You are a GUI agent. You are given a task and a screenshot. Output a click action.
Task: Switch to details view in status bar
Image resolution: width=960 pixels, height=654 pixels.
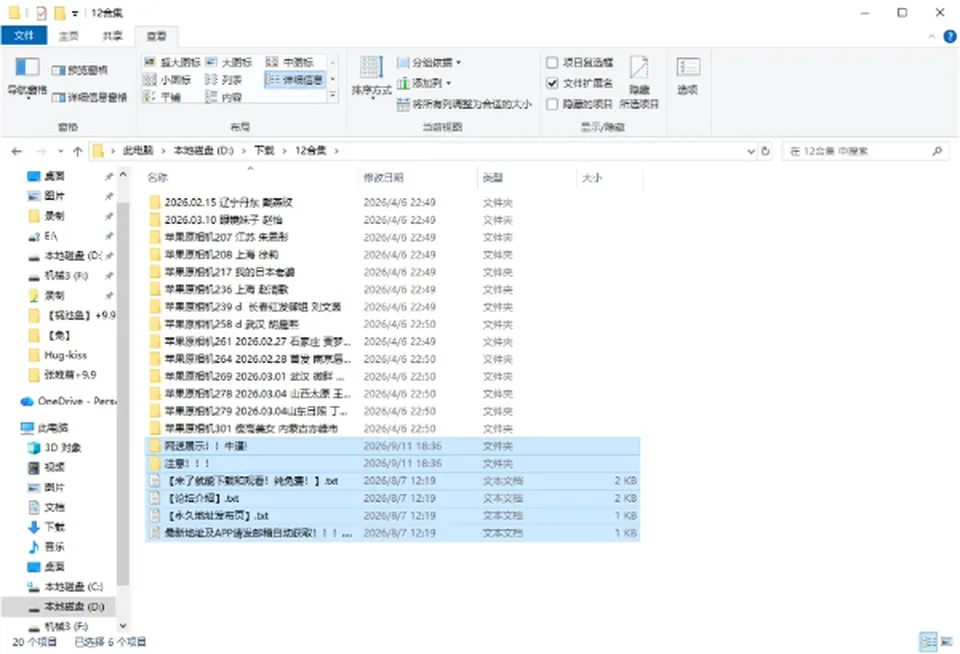pos(929,642)
